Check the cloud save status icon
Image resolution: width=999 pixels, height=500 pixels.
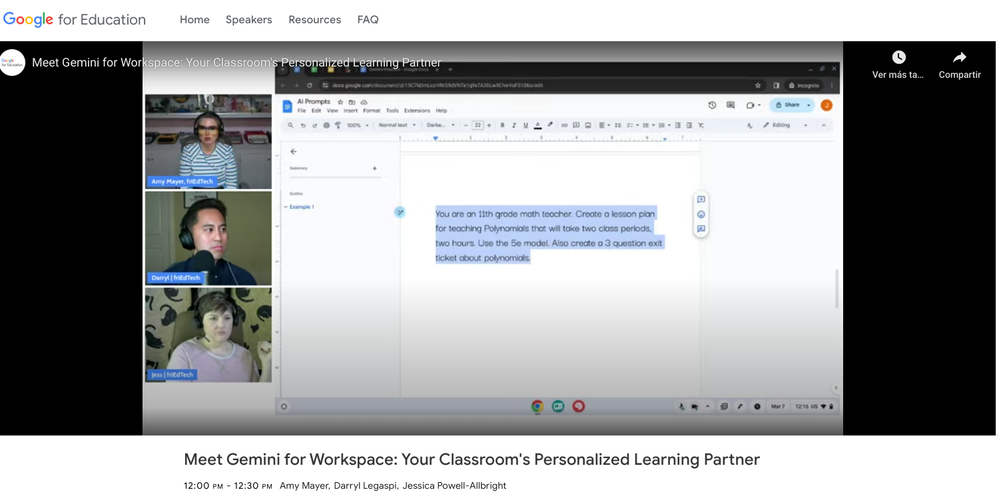(364, 102)
